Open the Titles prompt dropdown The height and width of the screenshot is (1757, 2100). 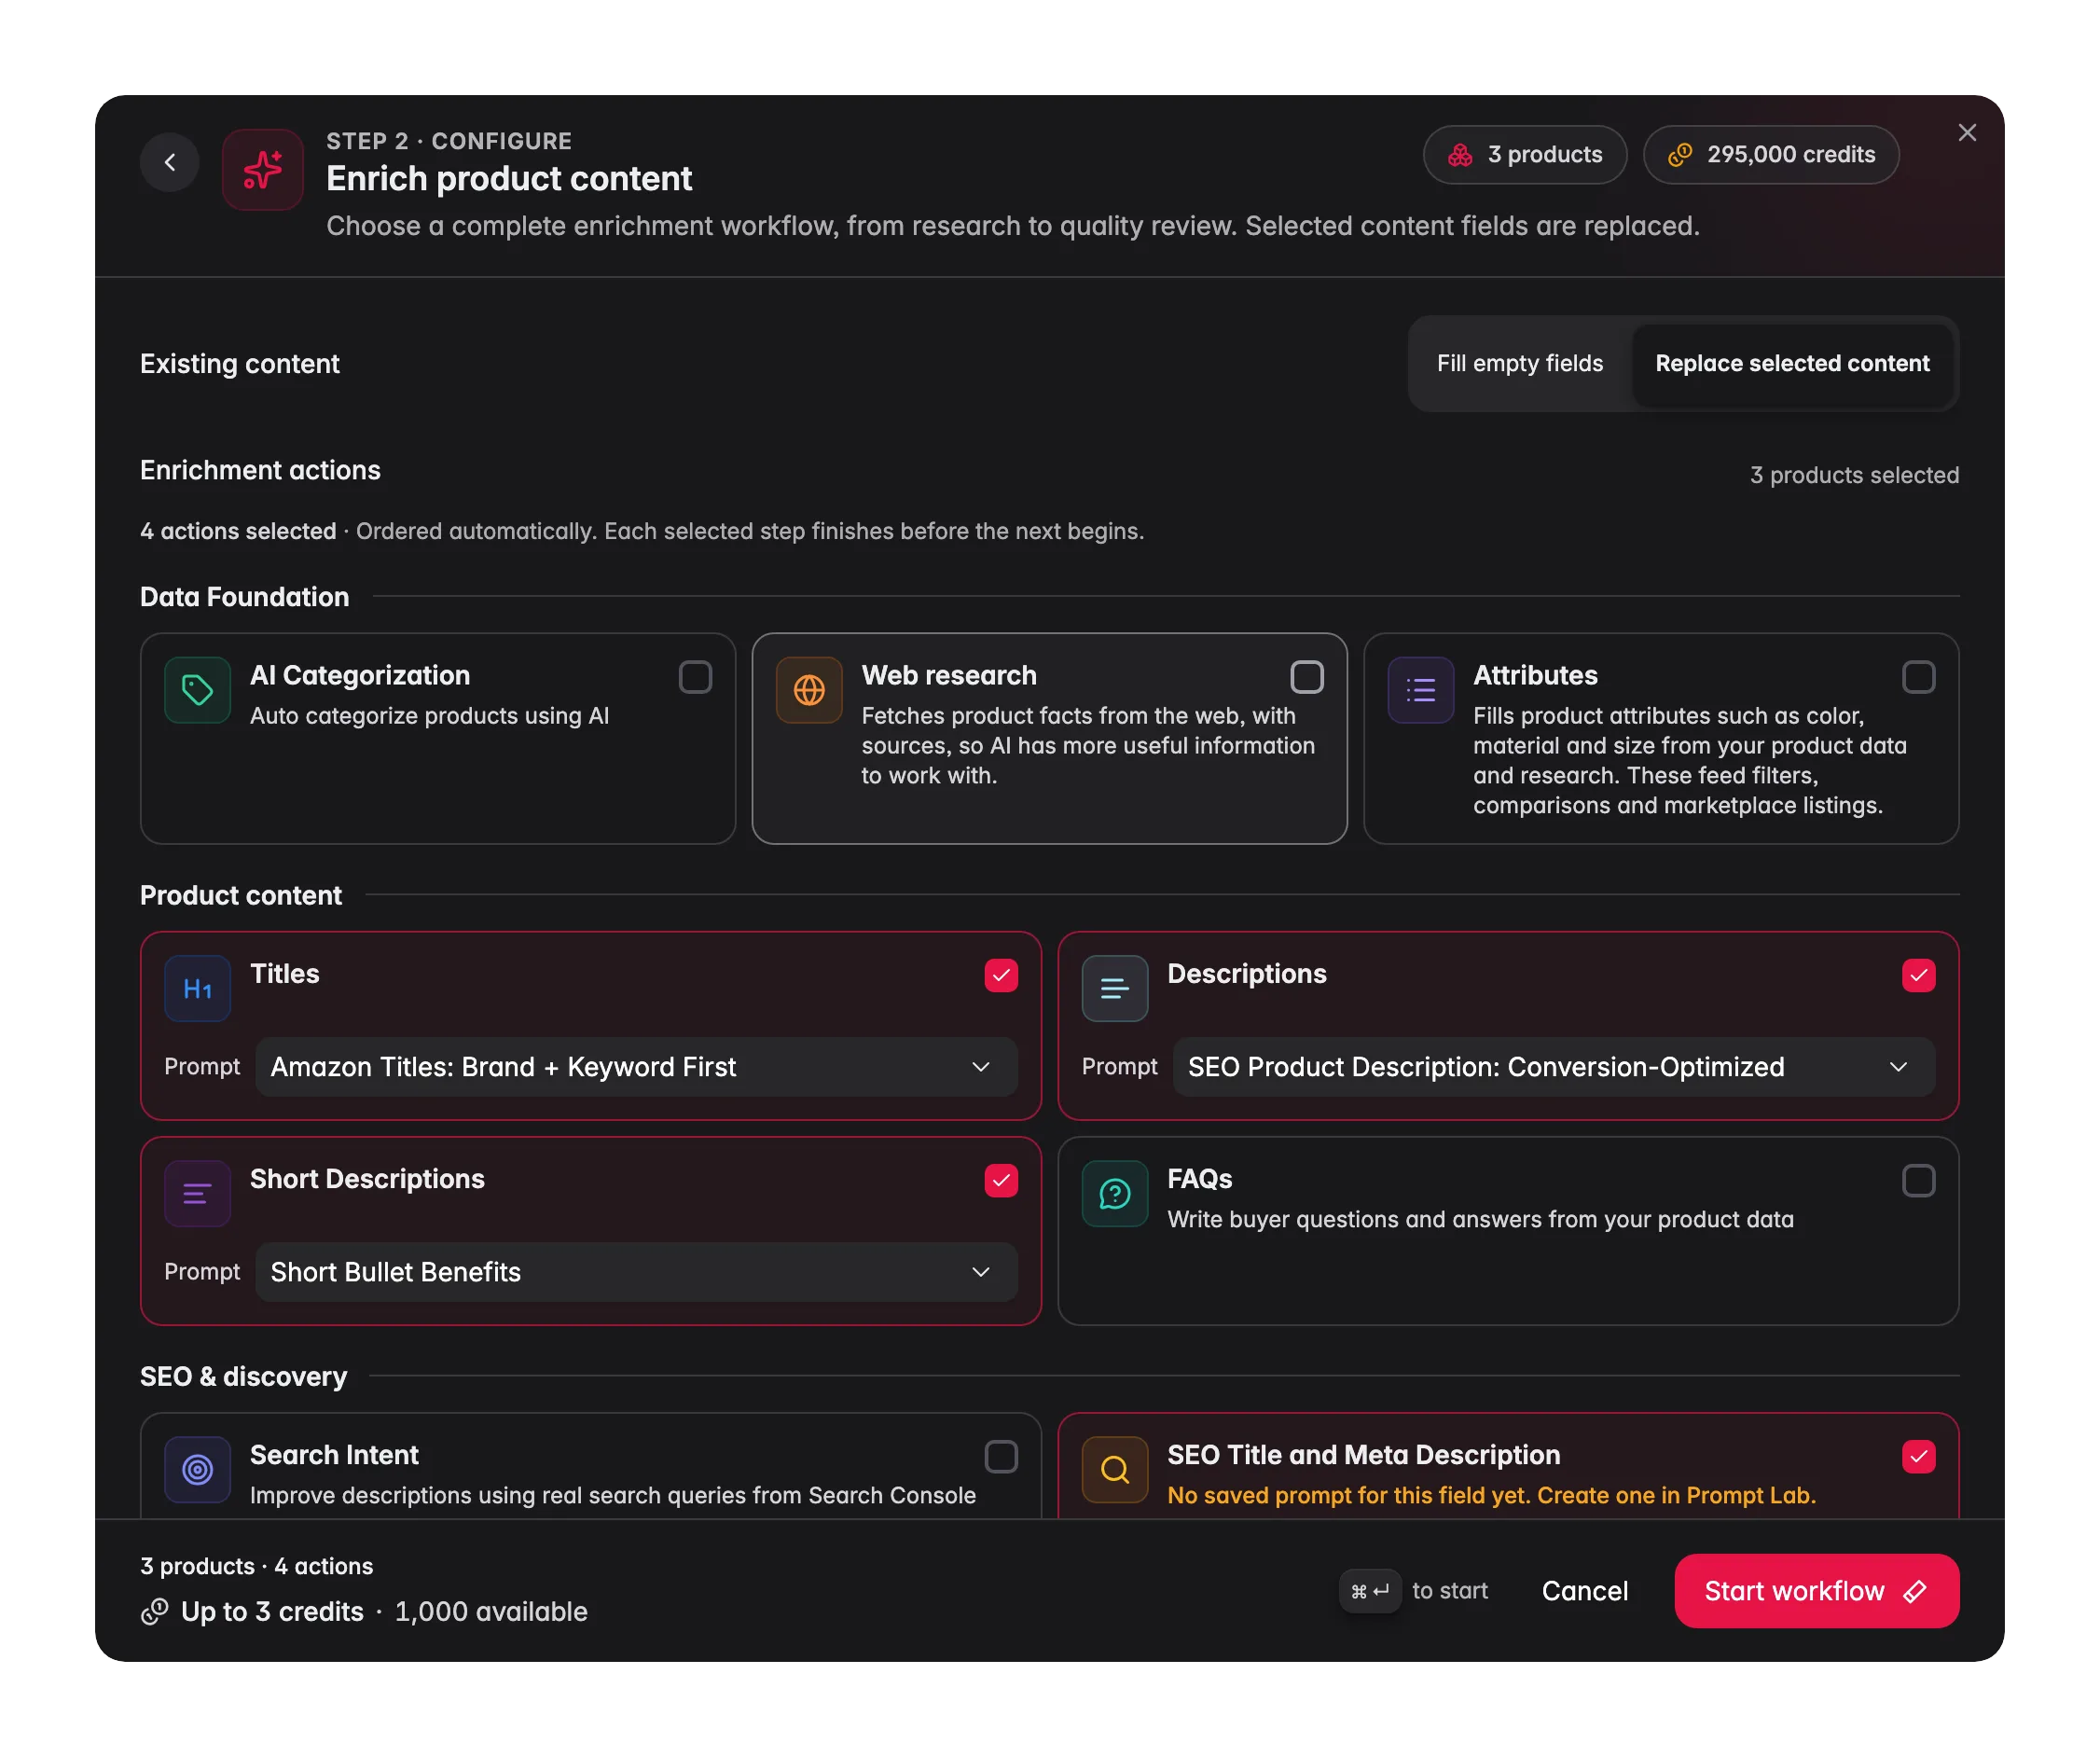[x=636, y=1067]
